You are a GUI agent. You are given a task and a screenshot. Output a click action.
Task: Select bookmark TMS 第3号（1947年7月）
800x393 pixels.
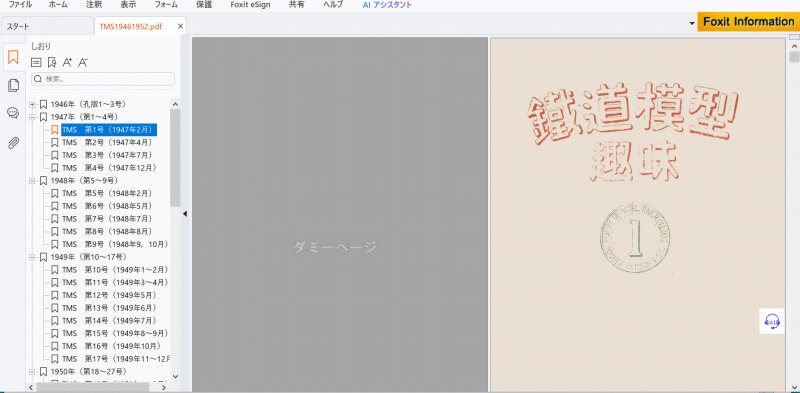click(107, 155)
